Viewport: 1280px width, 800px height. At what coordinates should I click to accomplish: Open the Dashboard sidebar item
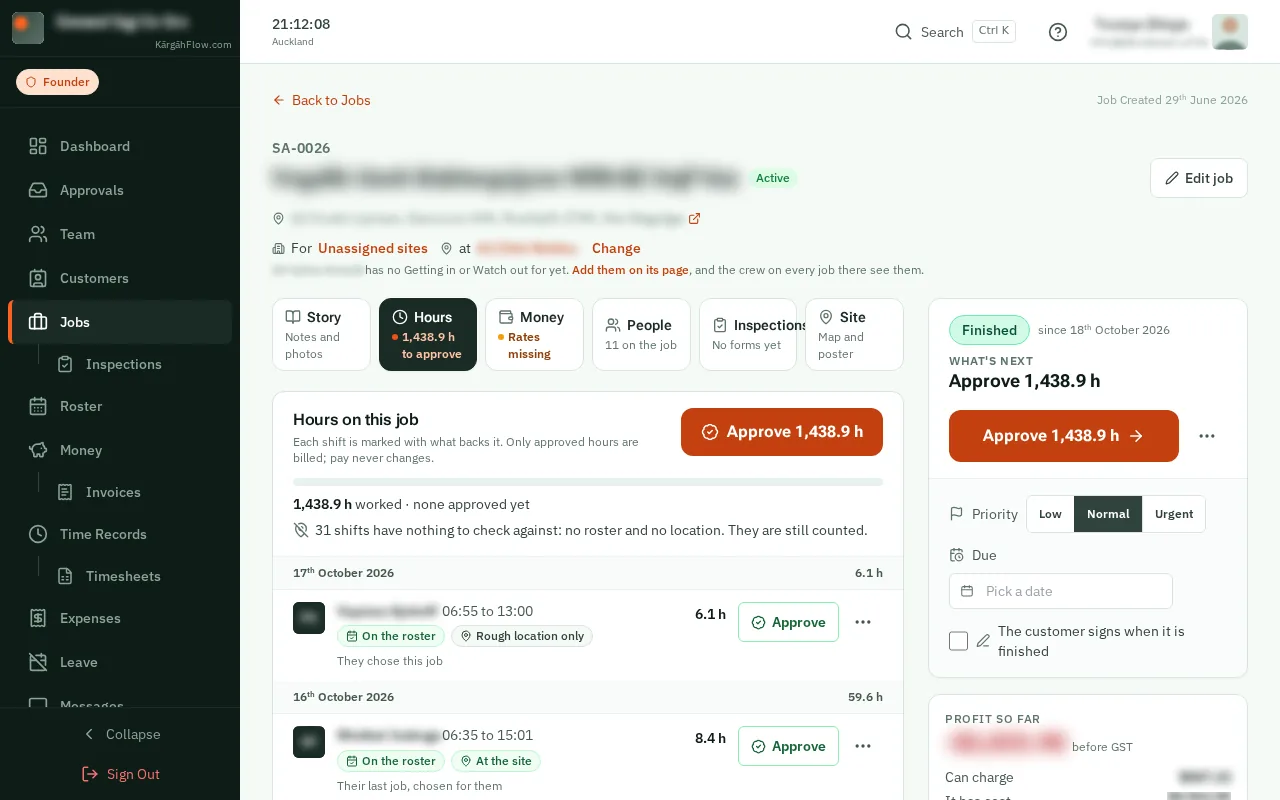click(x=120, y=146)
